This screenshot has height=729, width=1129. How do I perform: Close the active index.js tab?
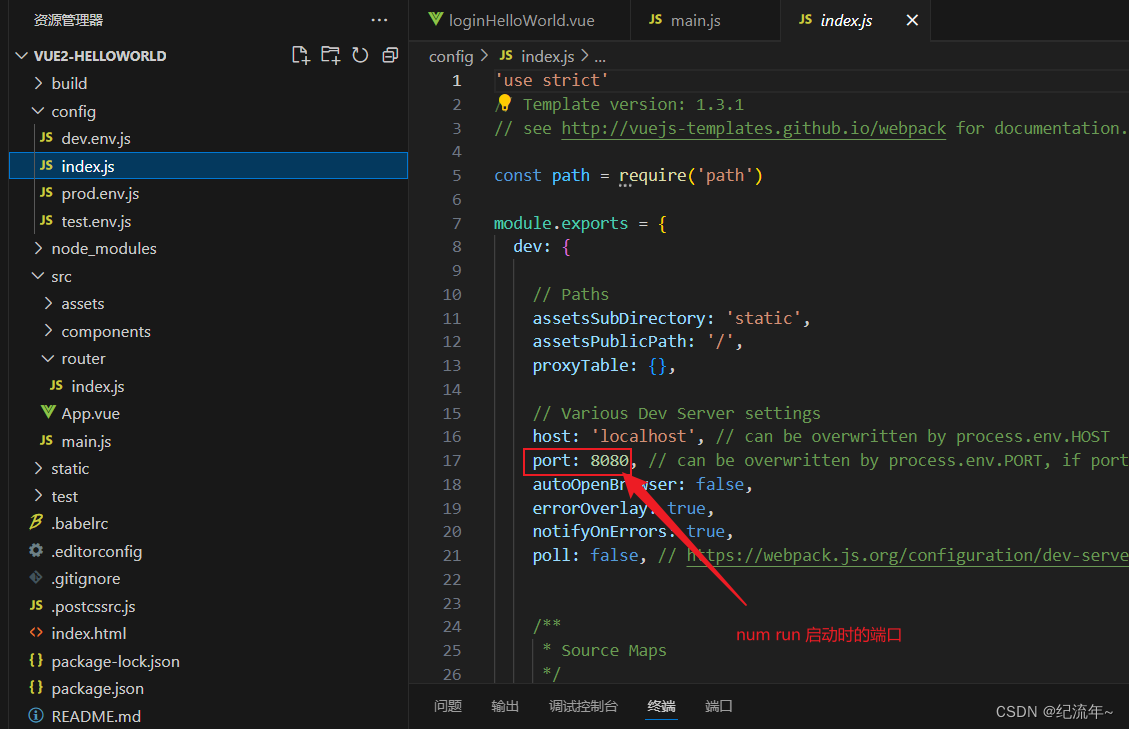pos(911,19)
